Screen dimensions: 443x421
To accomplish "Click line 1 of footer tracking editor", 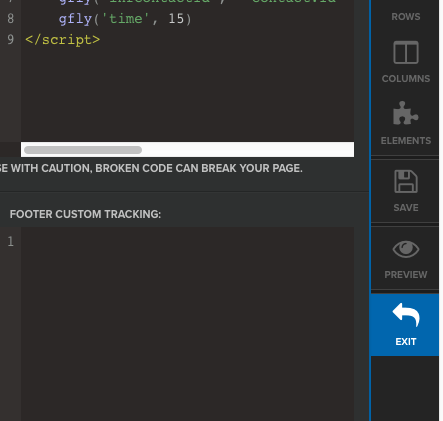I will pyautogui.click(x=187, y=241).
